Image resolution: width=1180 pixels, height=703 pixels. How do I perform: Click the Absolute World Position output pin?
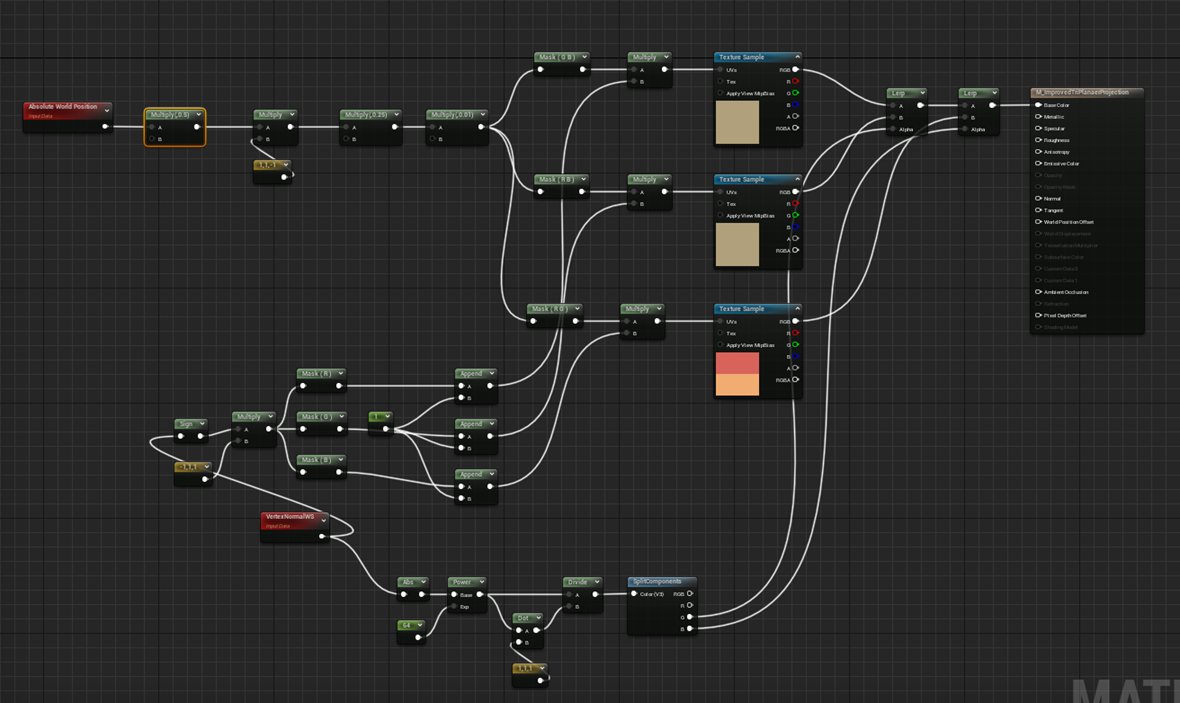[105, 126]
